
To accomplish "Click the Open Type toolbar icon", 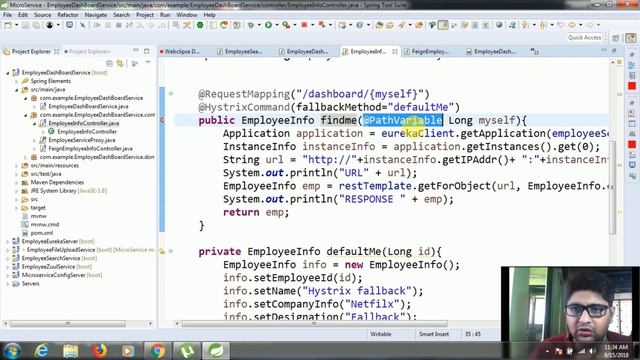I will 379,25.
